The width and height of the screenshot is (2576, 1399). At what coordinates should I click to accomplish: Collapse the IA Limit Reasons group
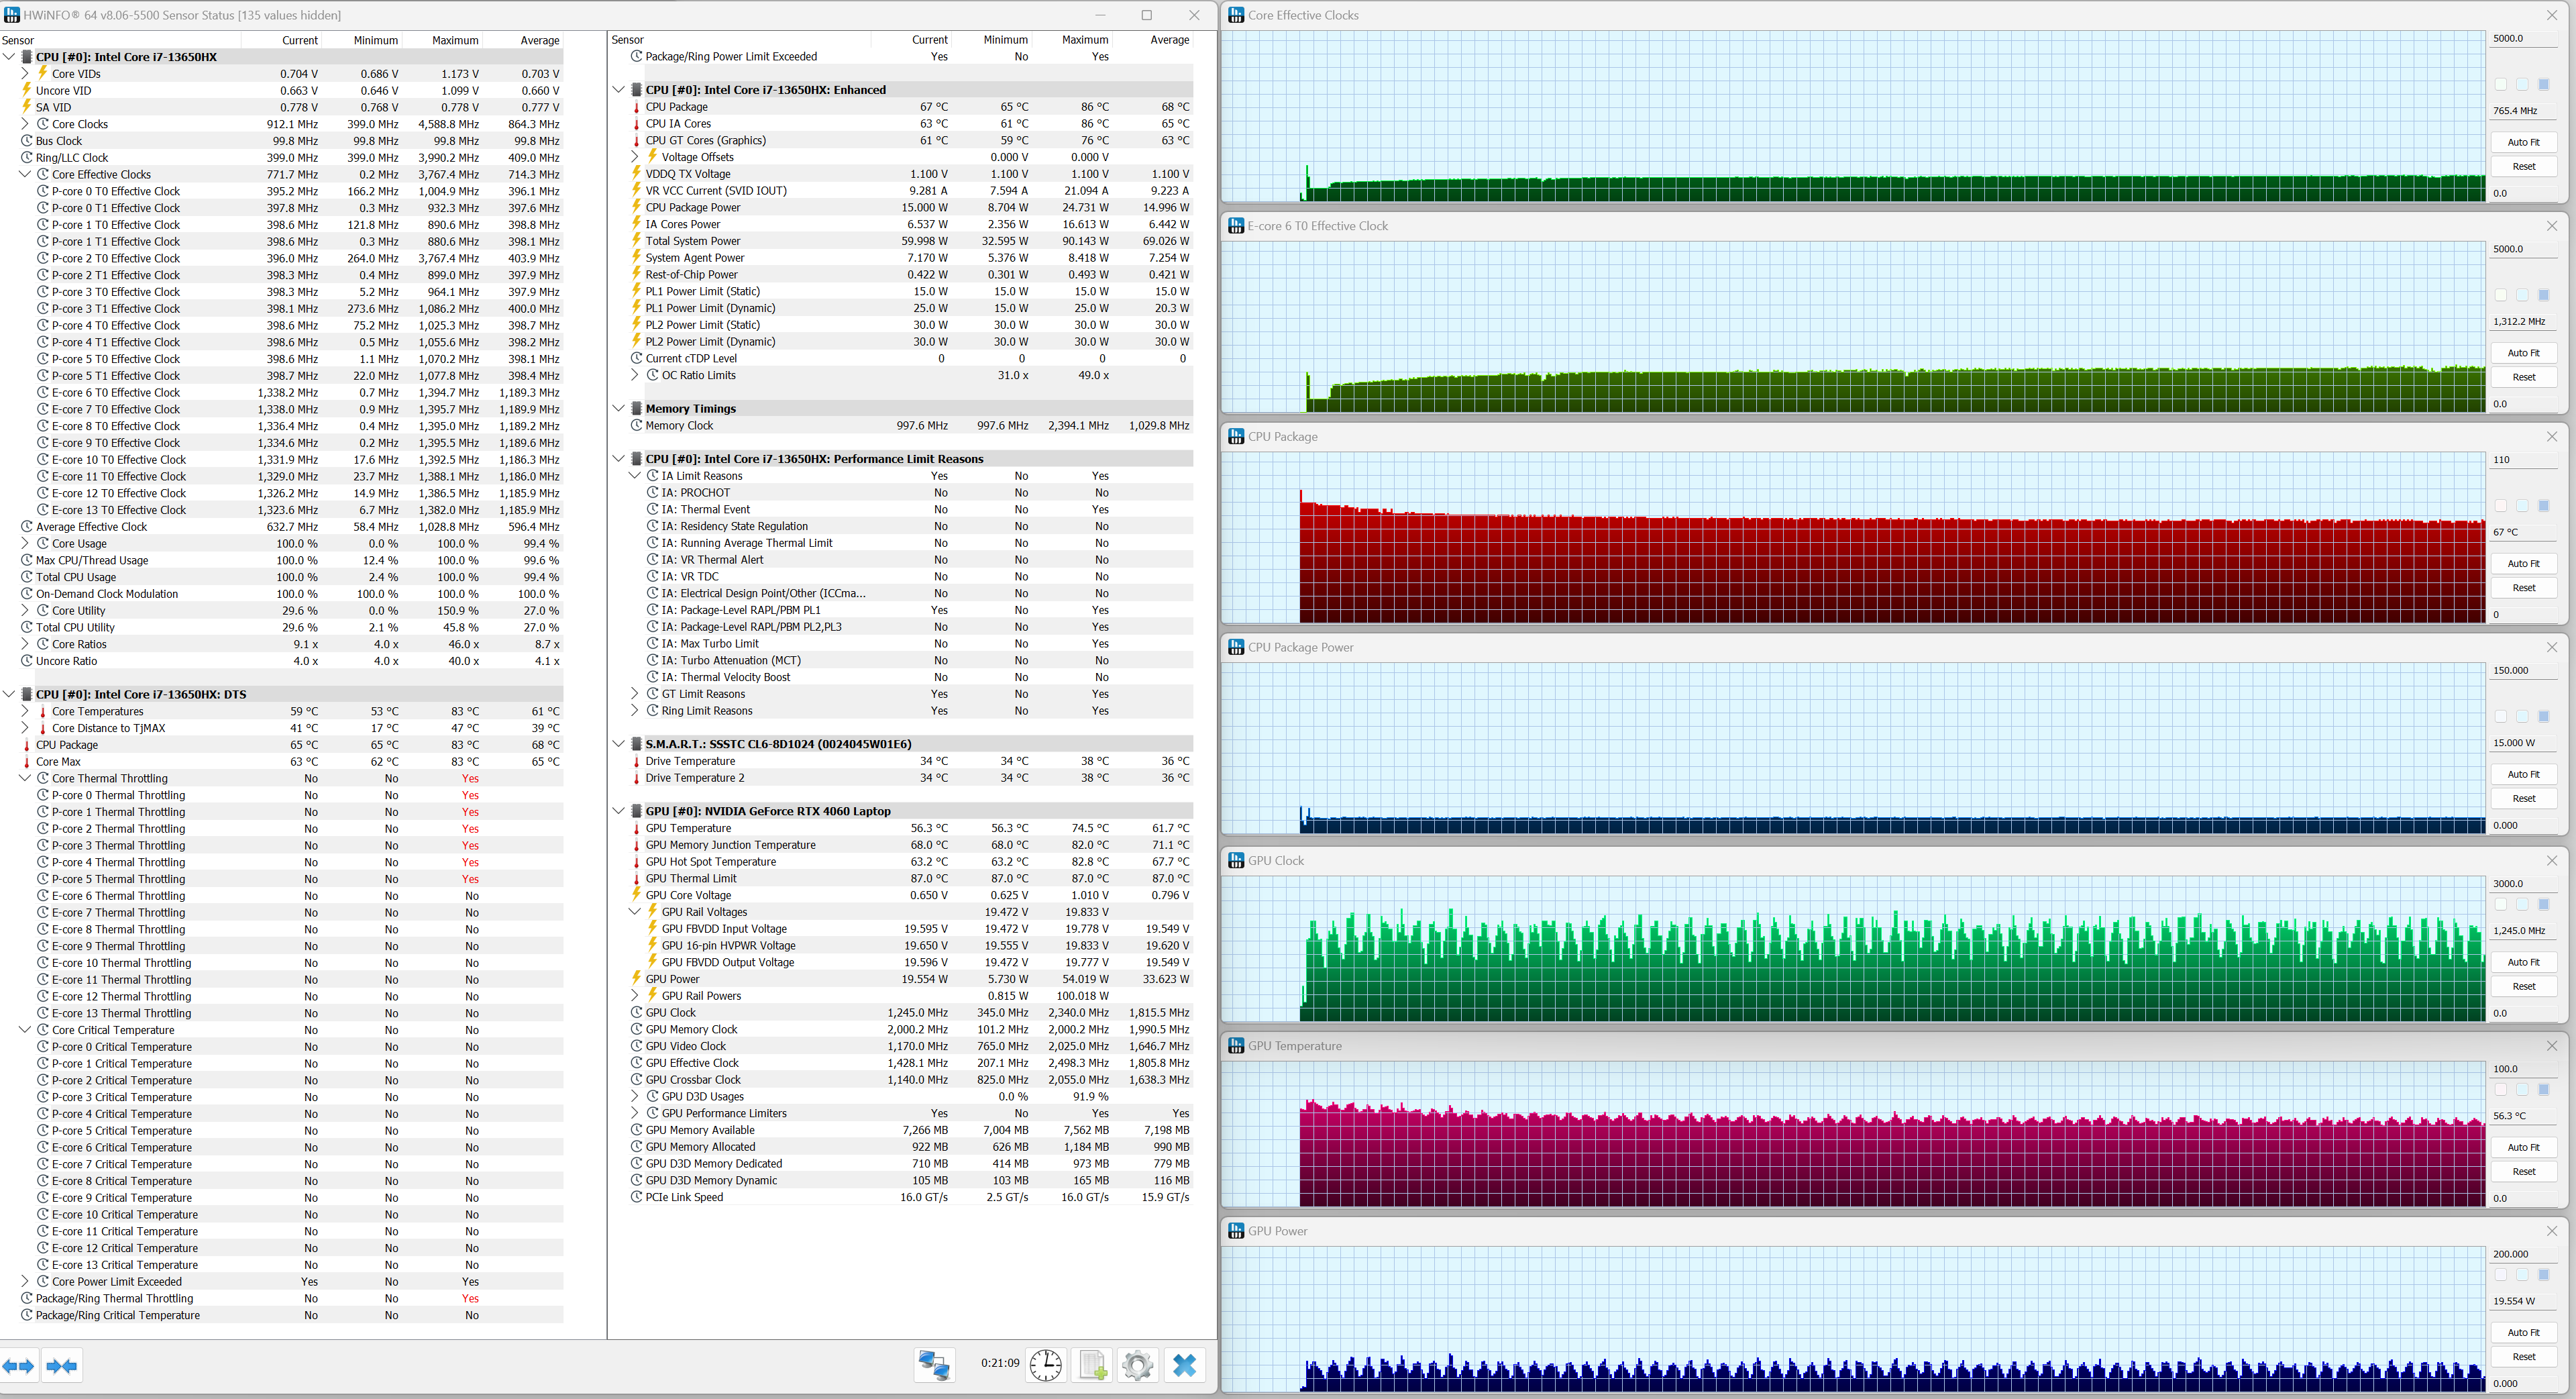click(635, 476)
